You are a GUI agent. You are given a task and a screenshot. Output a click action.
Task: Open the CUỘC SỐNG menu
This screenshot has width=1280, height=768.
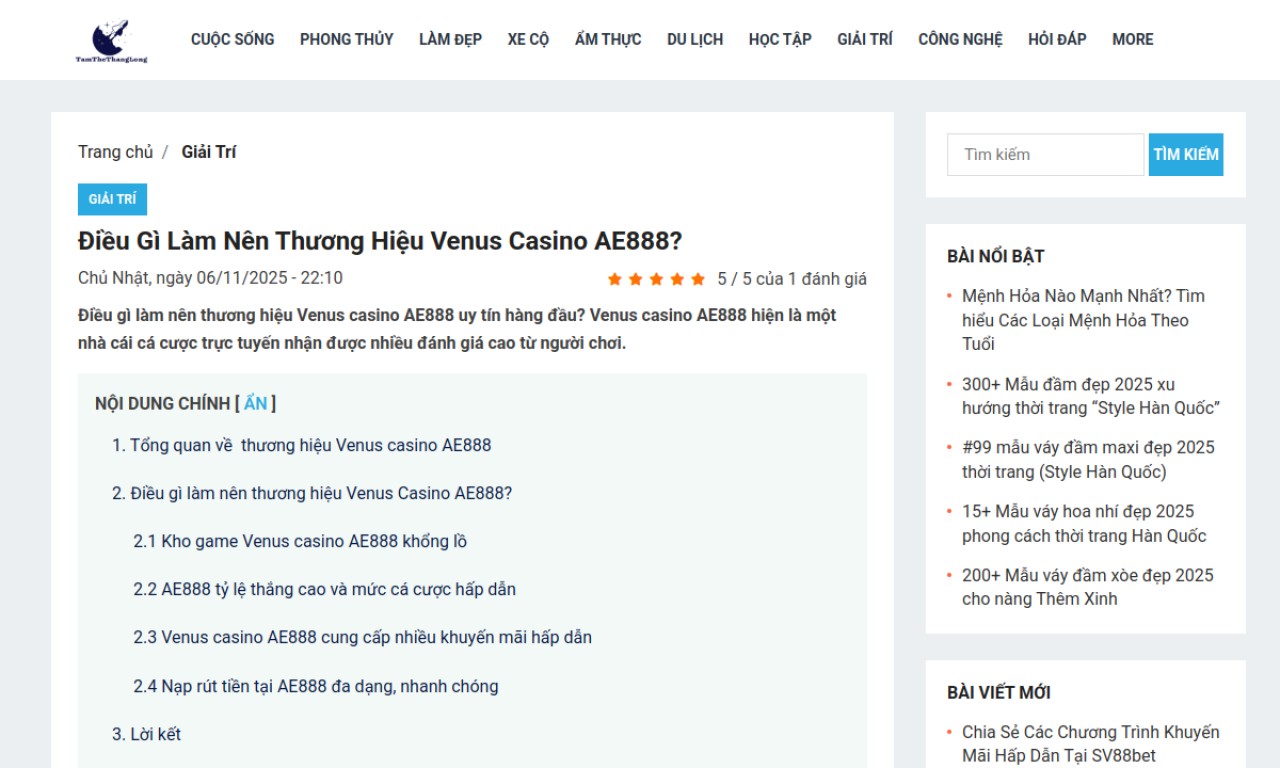[x=232, y=40]
